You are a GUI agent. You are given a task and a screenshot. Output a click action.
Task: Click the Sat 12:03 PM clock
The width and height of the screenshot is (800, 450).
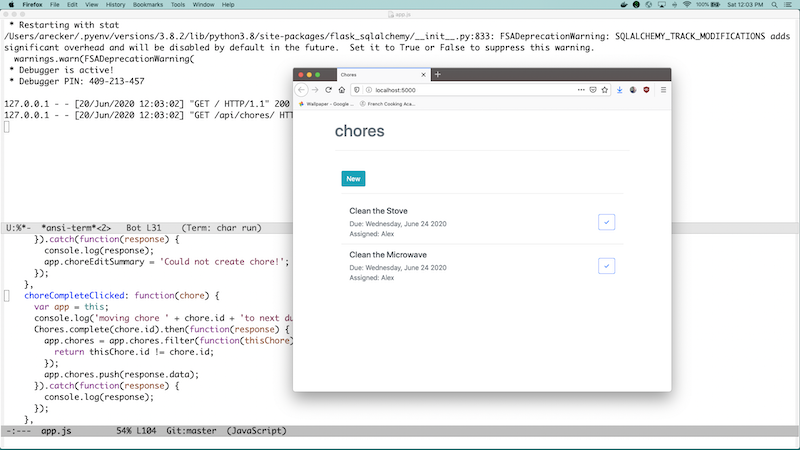(745, 5)
